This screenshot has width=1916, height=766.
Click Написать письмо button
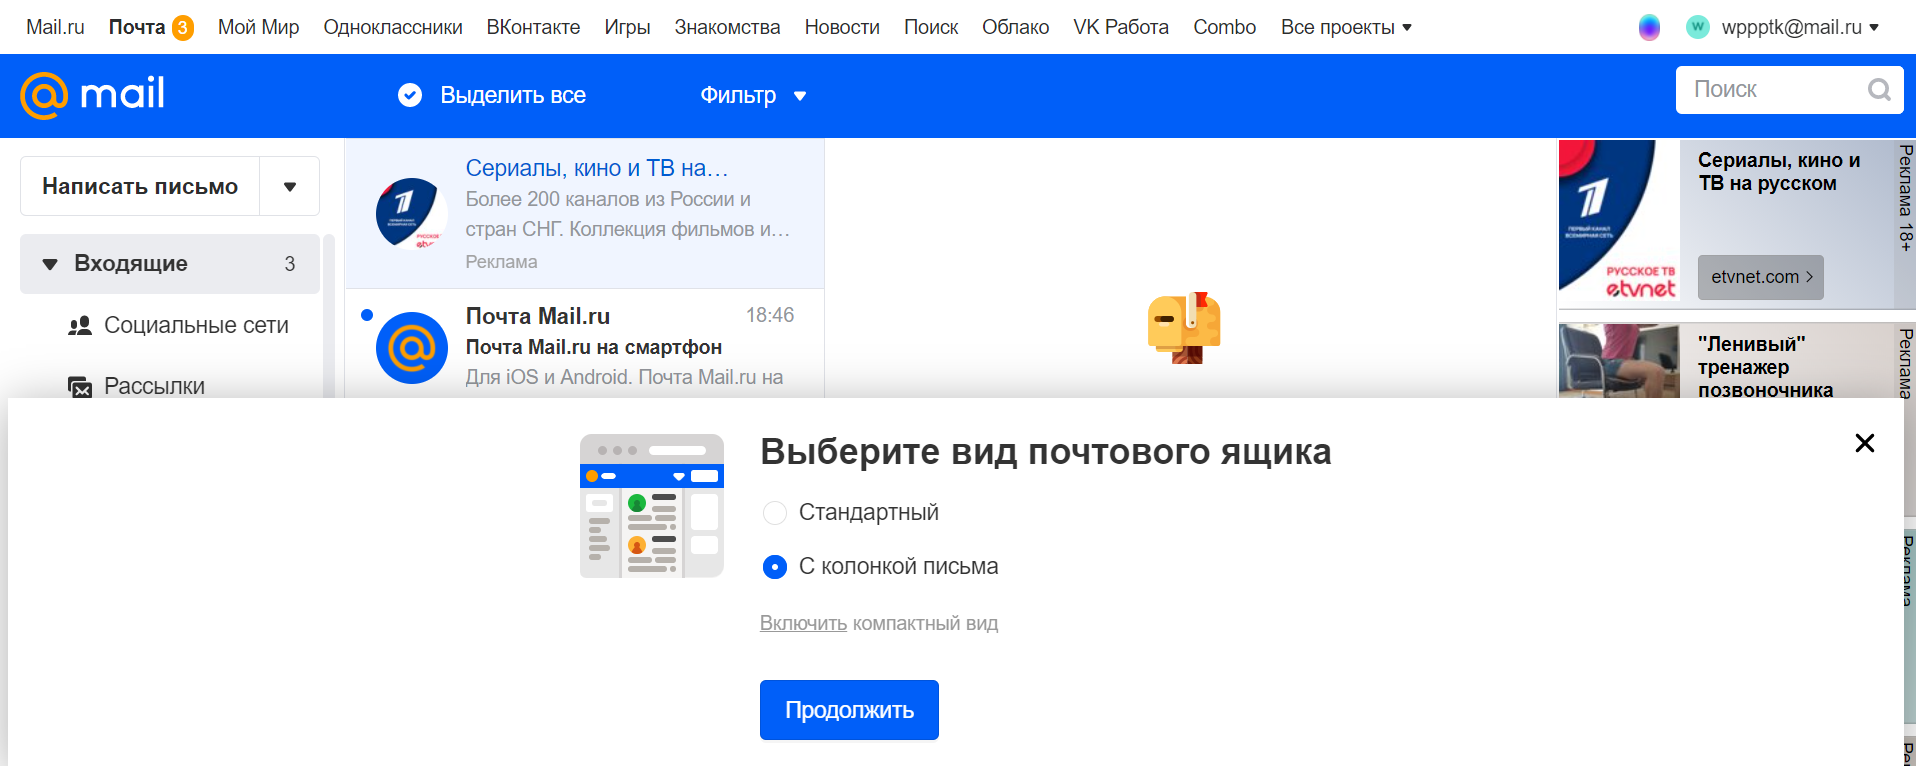click(140, 186)
